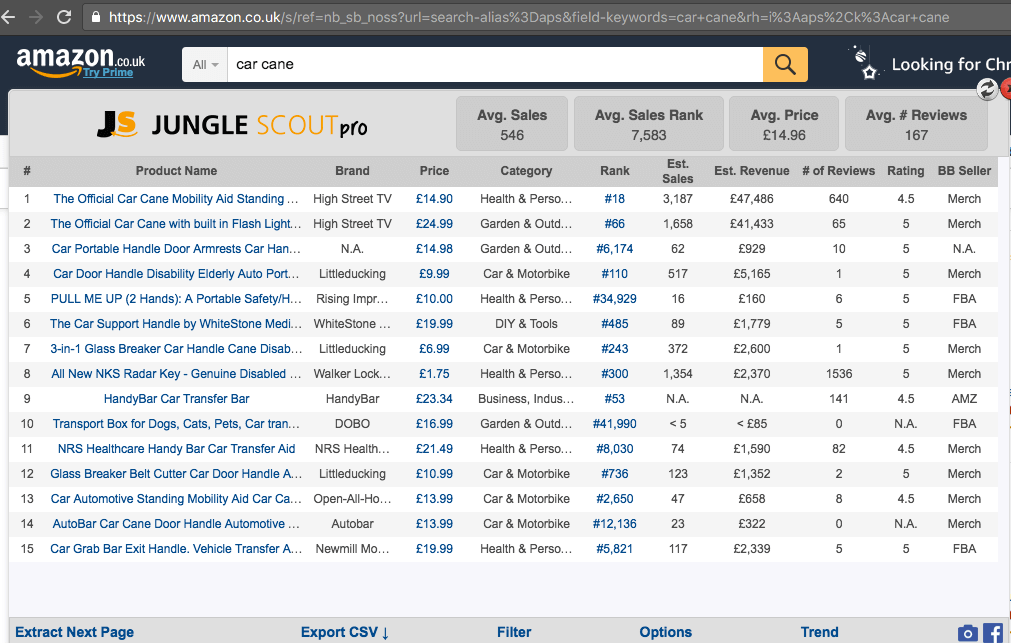Click the Avg. Price £14.96 box
1011x643 pixels.
pyautogui.click(x=784, y=124)
